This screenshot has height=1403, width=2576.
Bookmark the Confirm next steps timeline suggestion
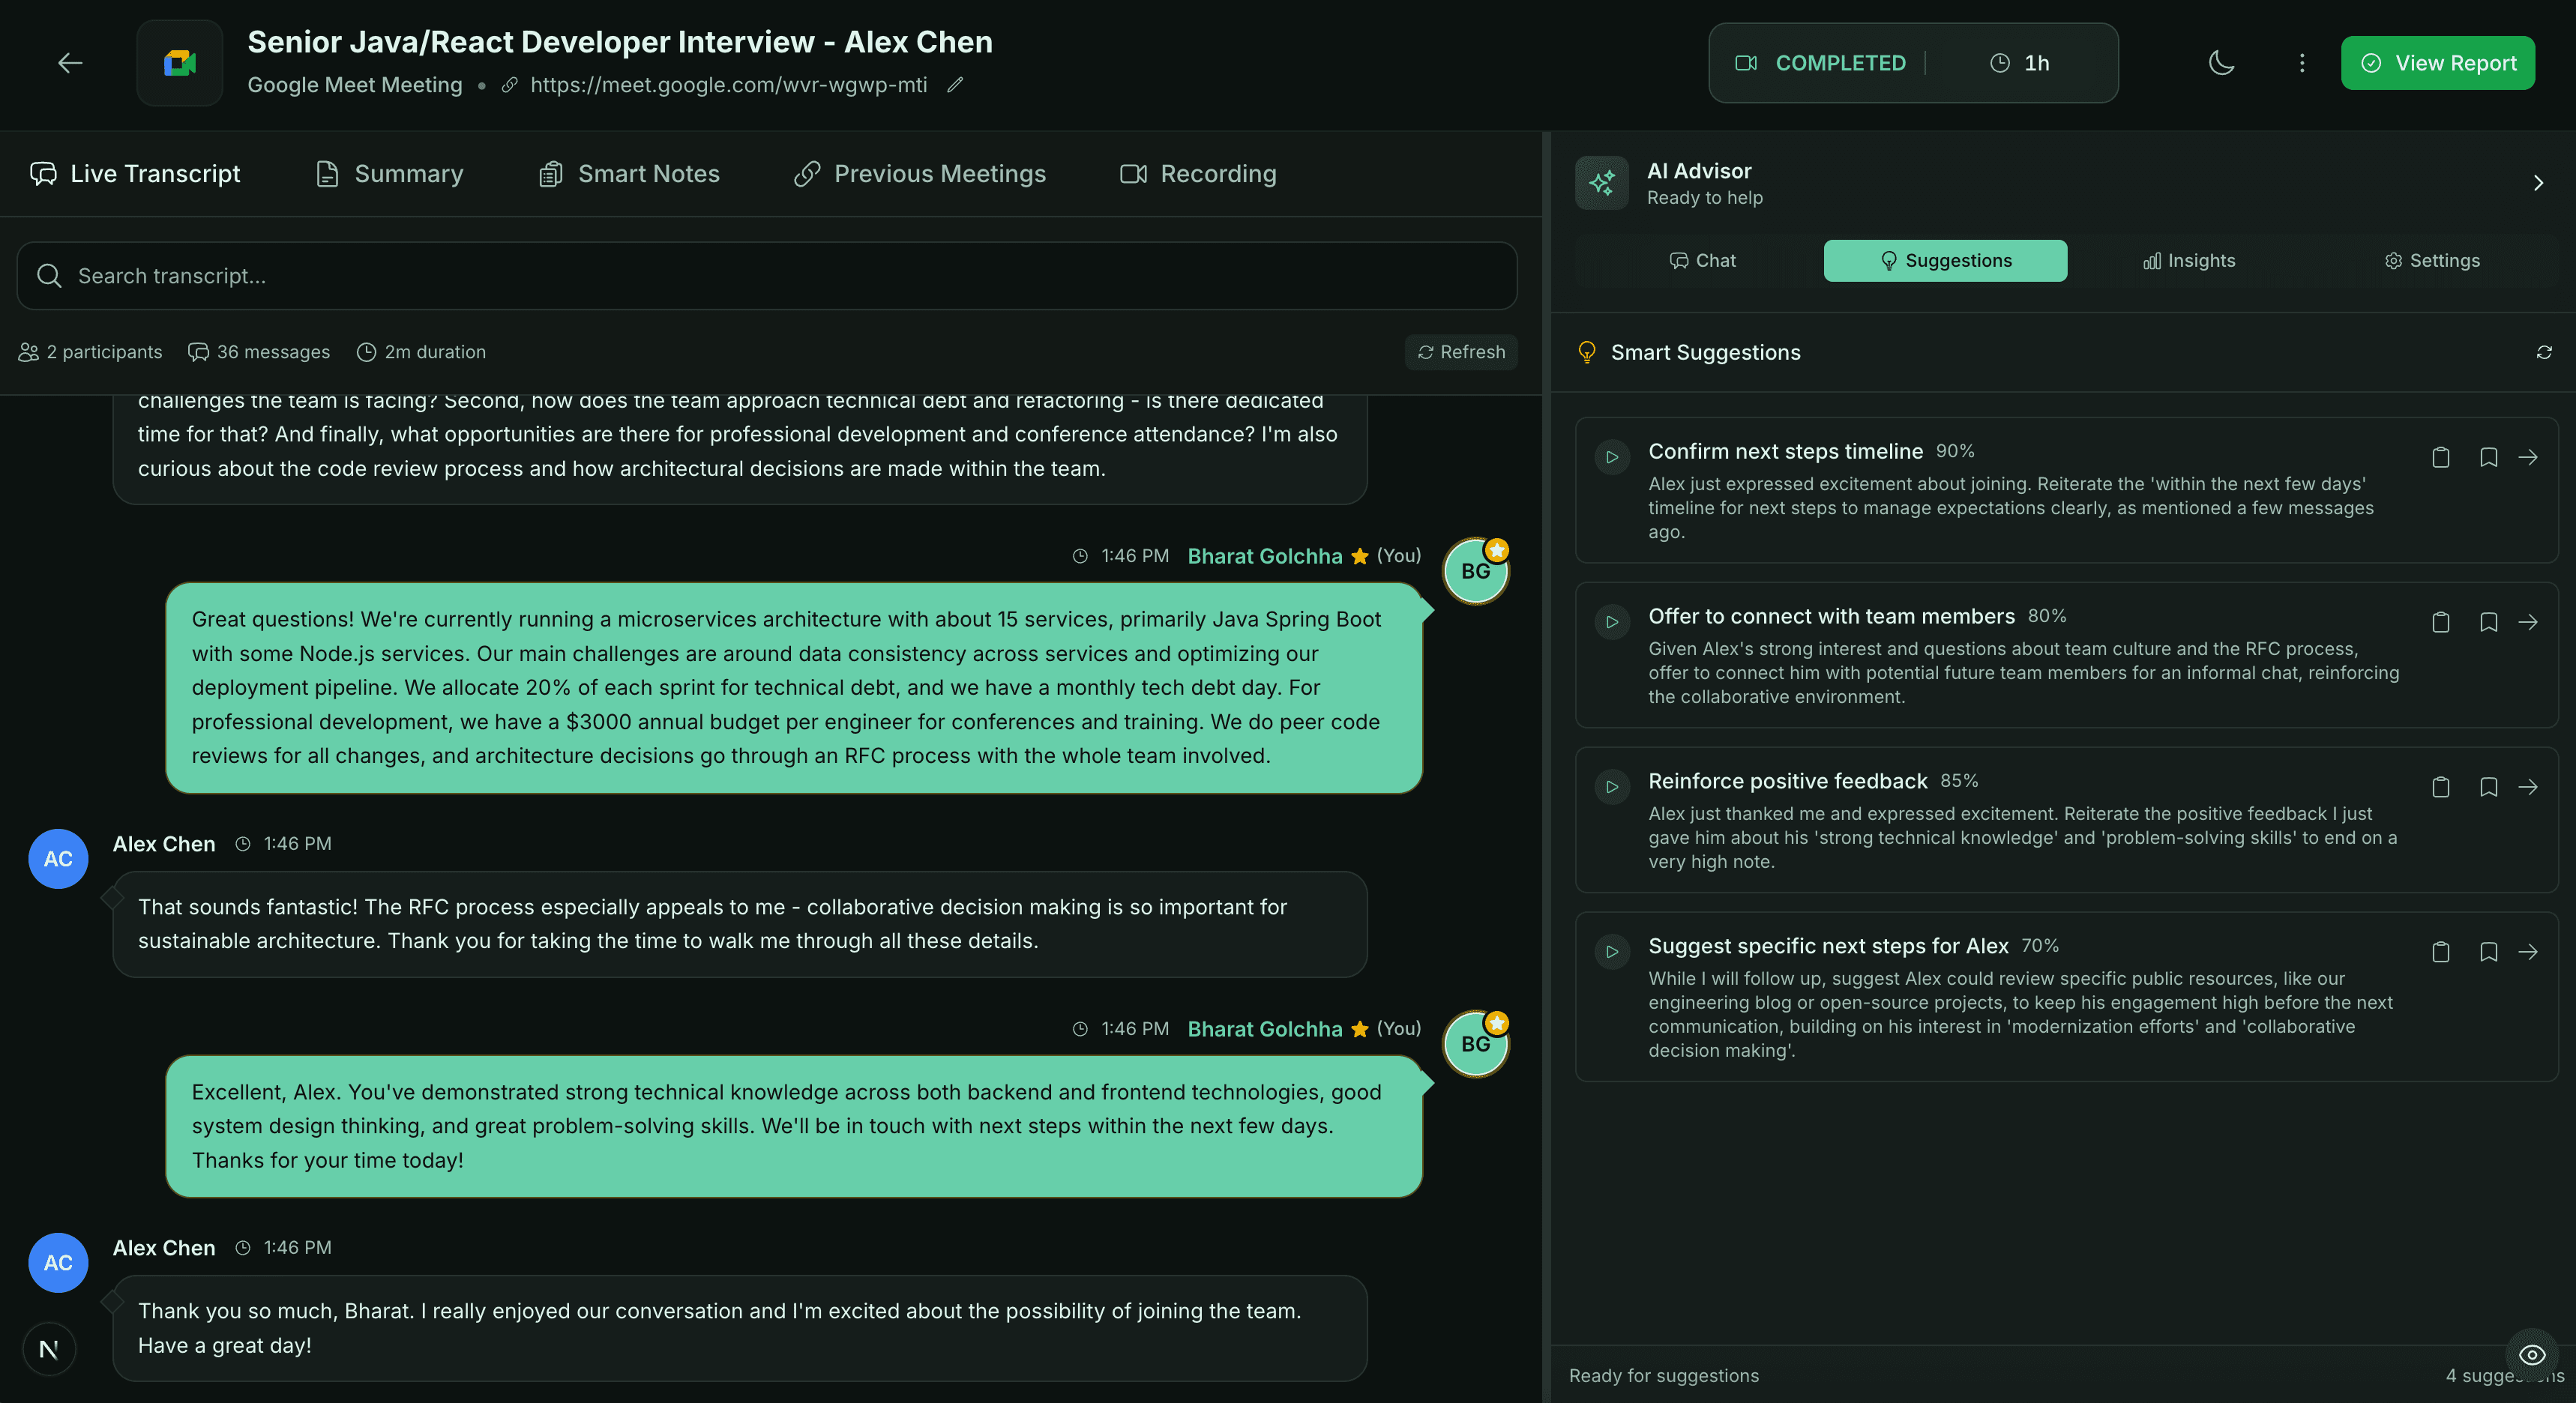(x=2488, y=457)
